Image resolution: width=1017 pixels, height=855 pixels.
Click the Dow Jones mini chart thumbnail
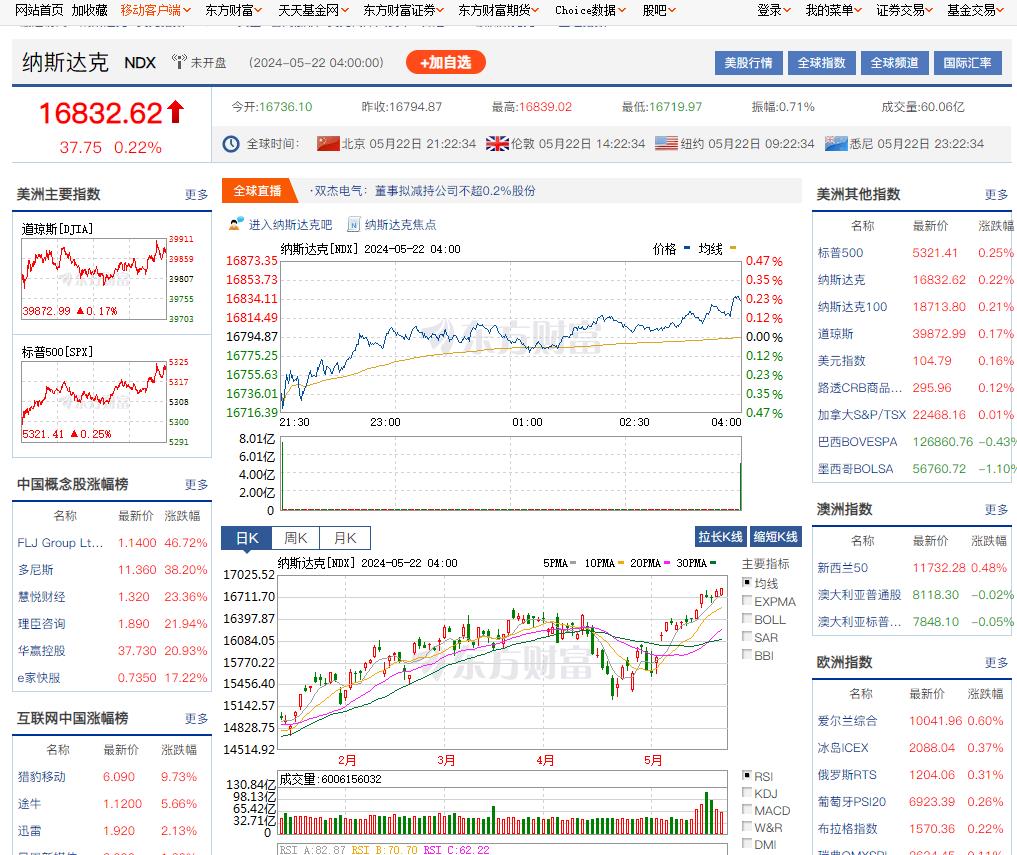coord(94,279)
